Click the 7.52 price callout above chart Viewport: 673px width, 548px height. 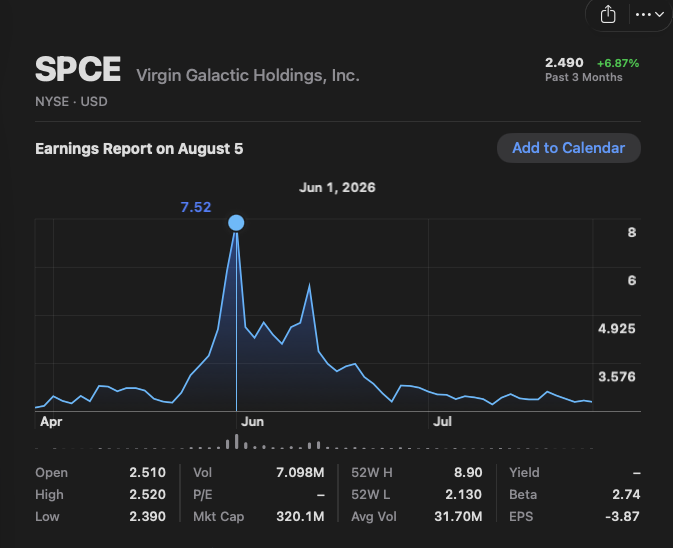(196, 207)
